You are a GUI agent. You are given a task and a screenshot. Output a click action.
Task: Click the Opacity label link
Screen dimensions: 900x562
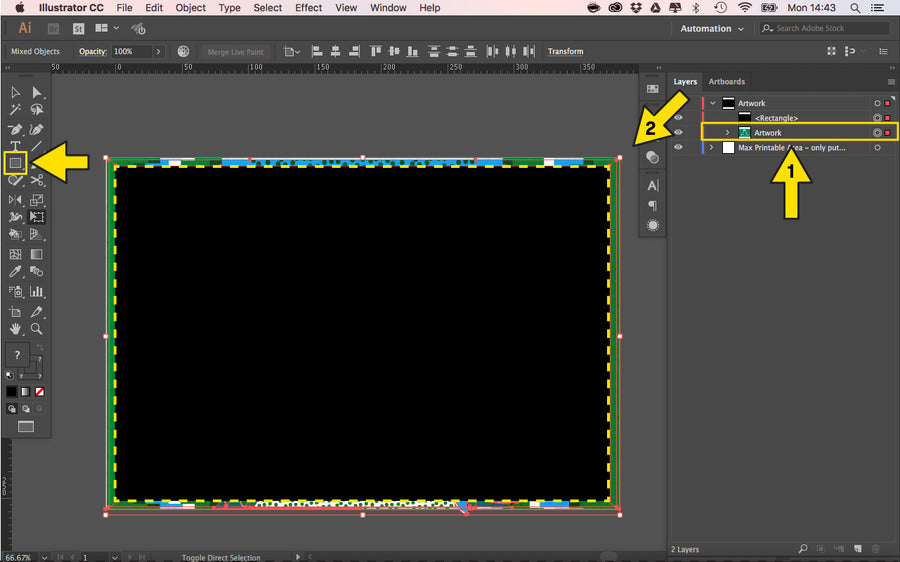[x=93, y=51]
